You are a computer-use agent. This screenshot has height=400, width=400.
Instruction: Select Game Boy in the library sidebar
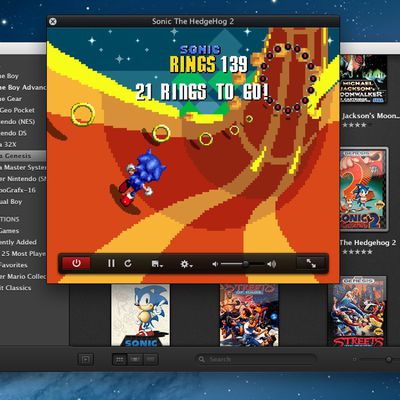(x=9, y=76)
